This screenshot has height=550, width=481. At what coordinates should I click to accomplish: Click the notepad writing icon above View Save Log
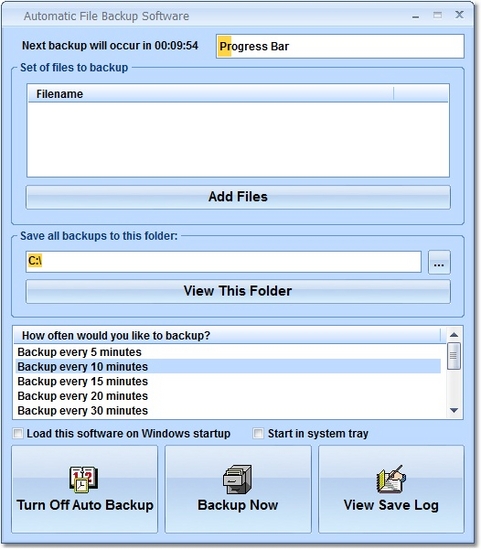point(391,479)
